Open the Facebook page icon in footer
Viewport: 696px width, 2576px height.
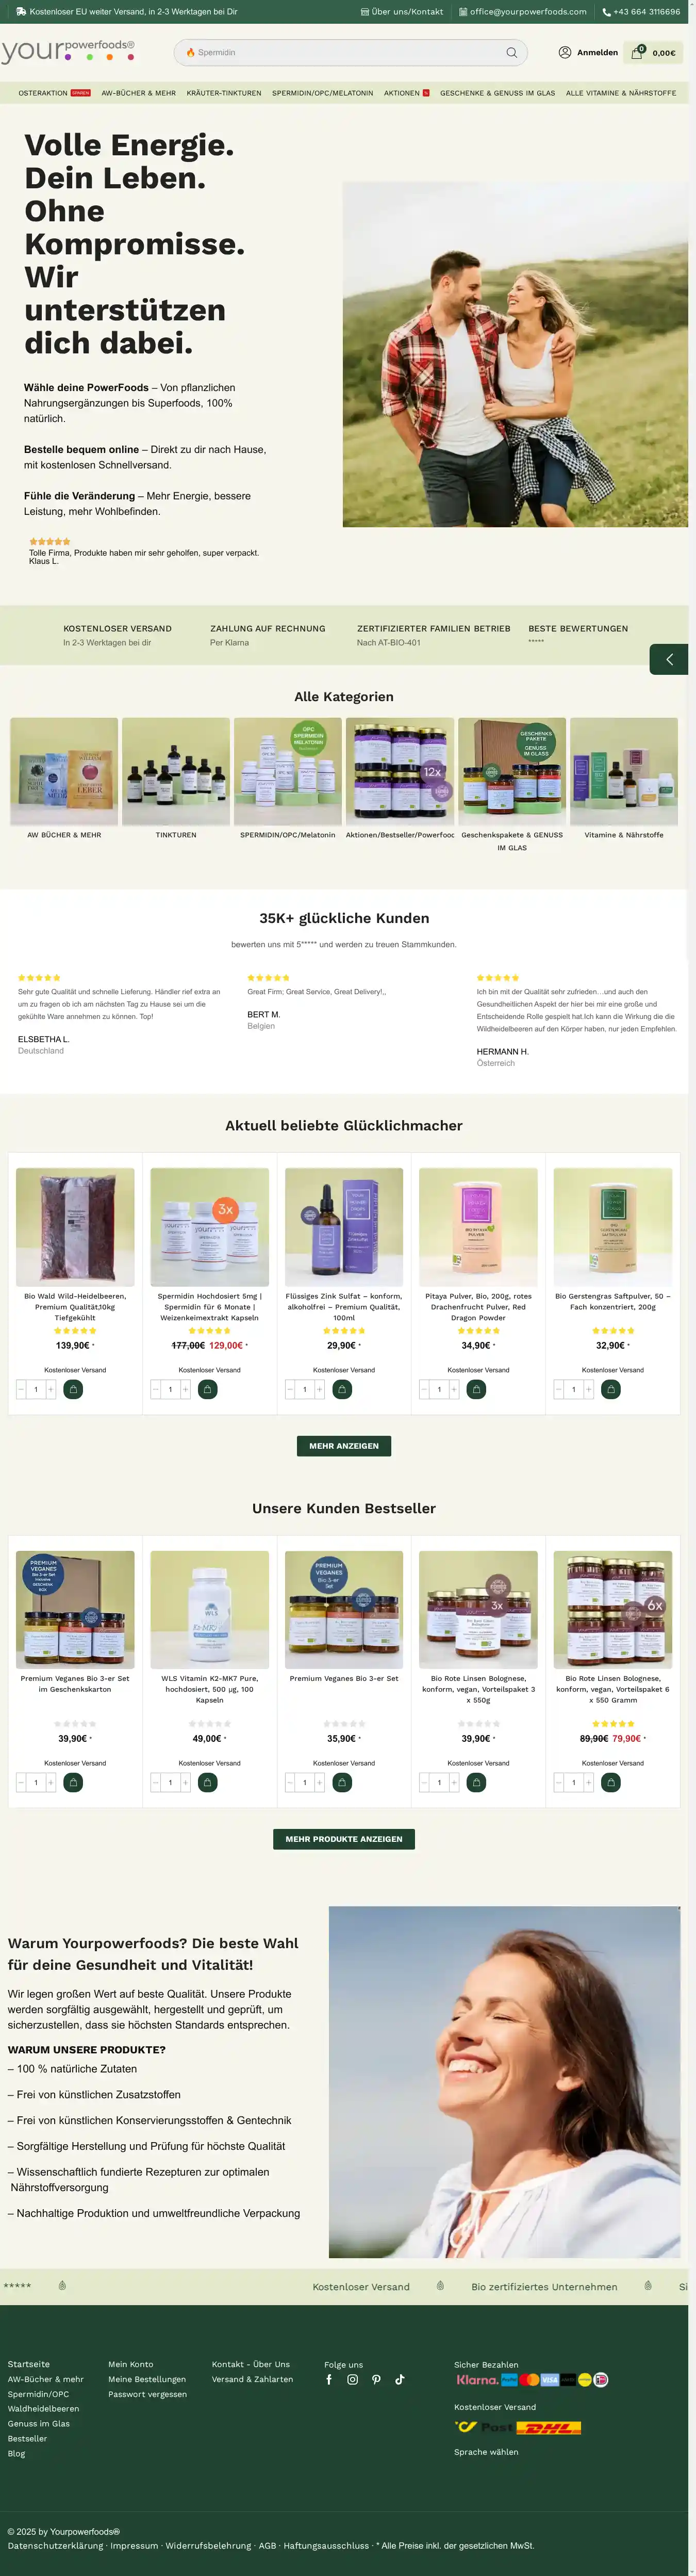click(329, 2379)
